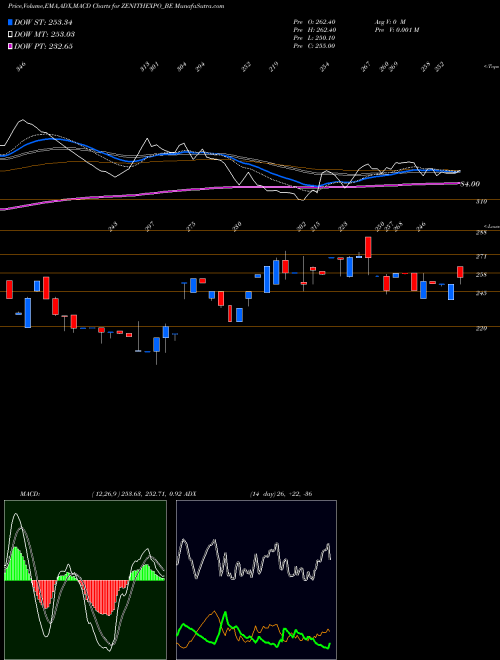Viewport: 500px width, 660px height.
Task: Click the 288 price axis label
Action: [x=481, y=233]
